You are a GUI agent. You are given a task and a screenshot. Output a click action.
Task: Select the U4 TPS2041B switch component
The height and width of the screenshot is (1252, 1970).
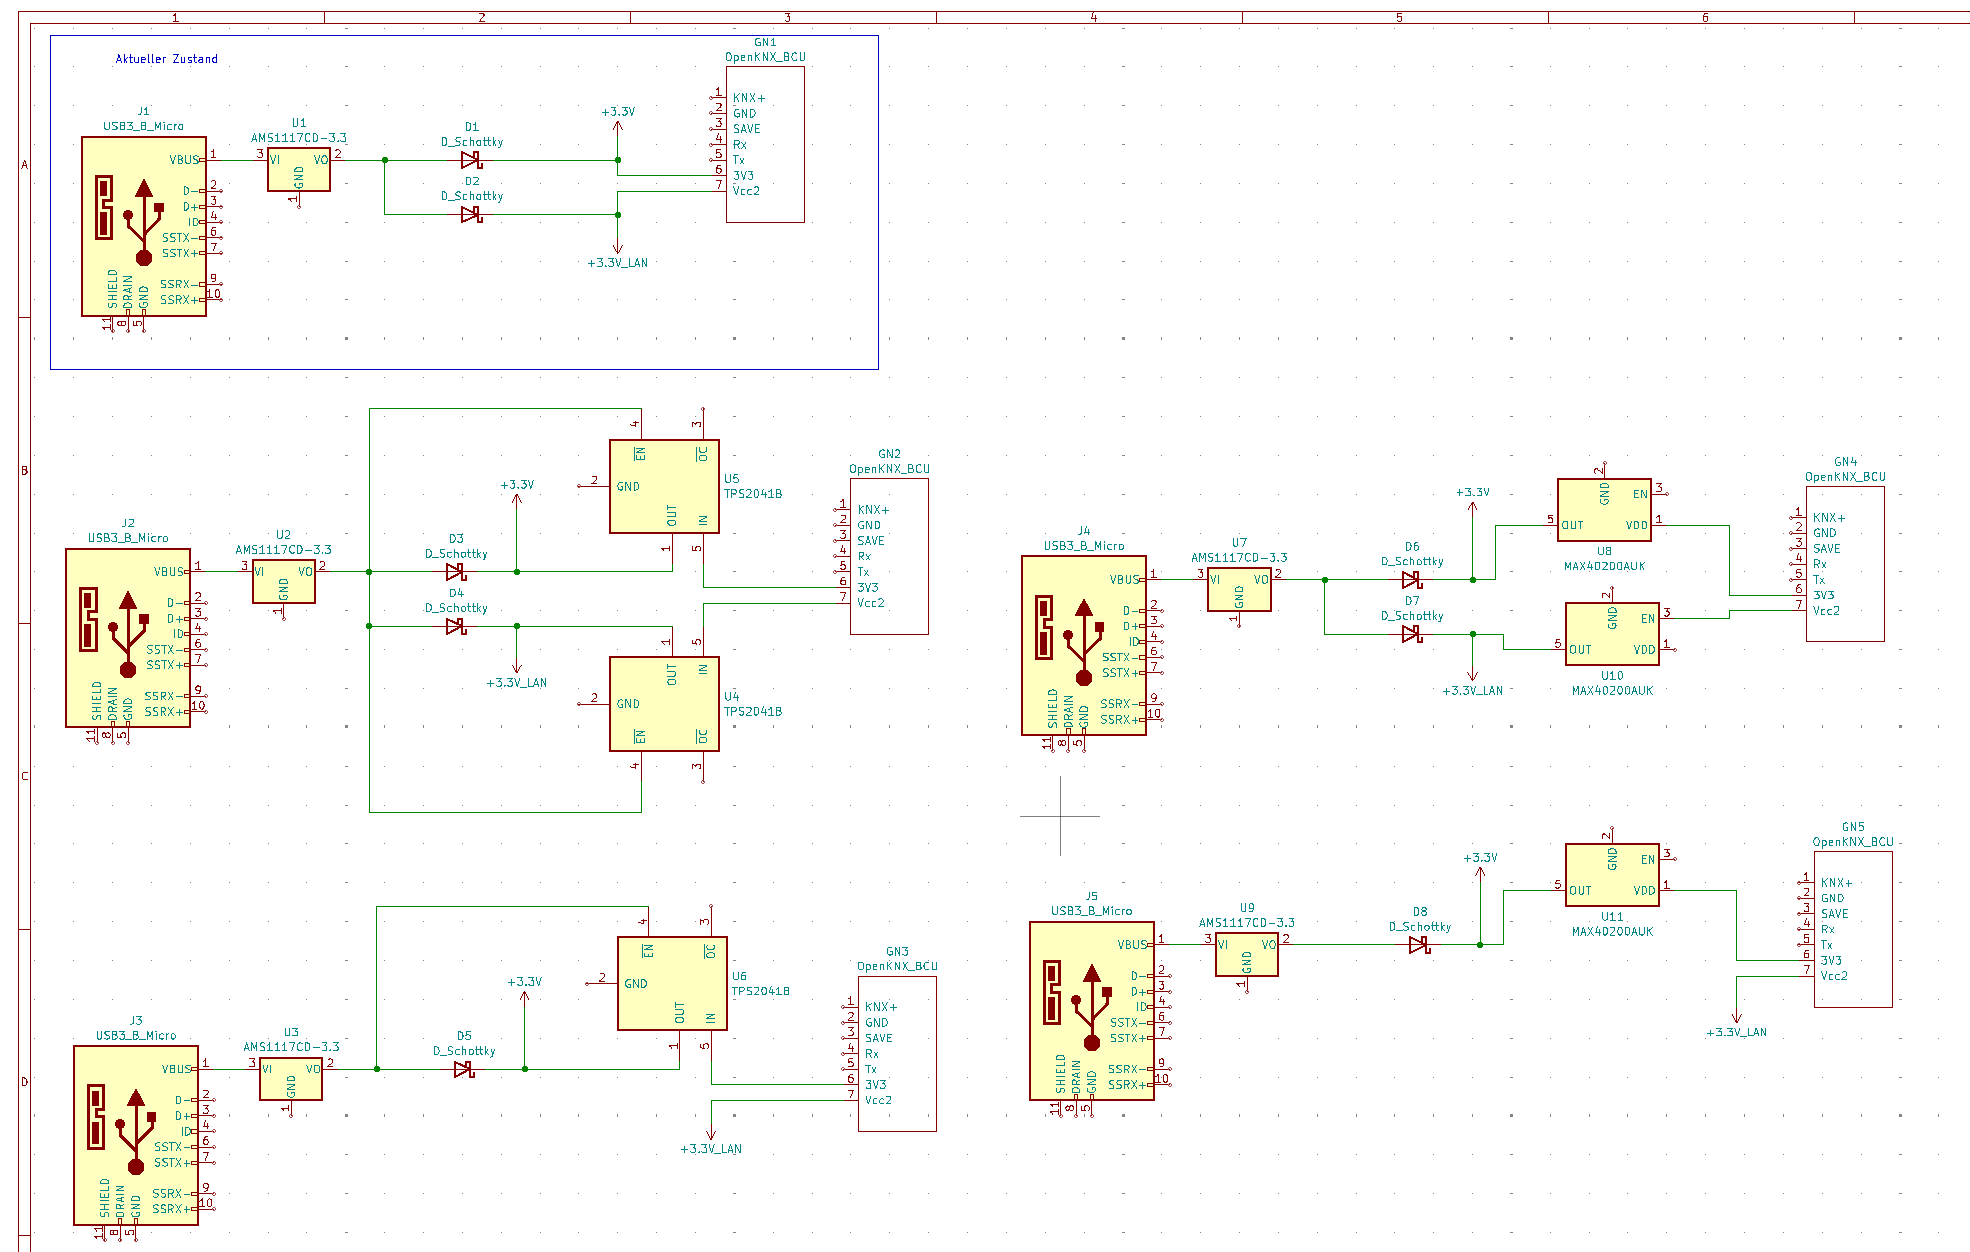click(663, 703)
